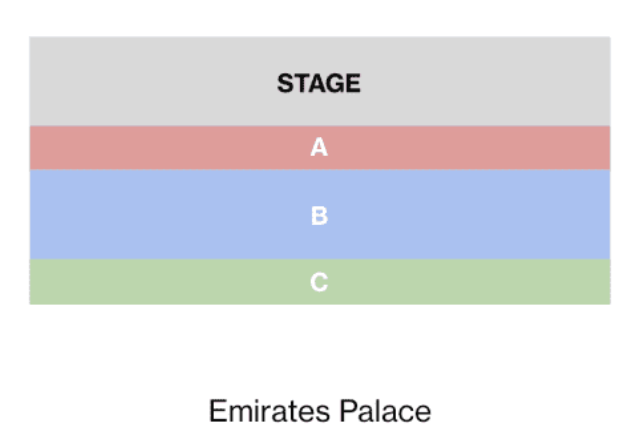Click the bold STAGE text

pos(319,83)
